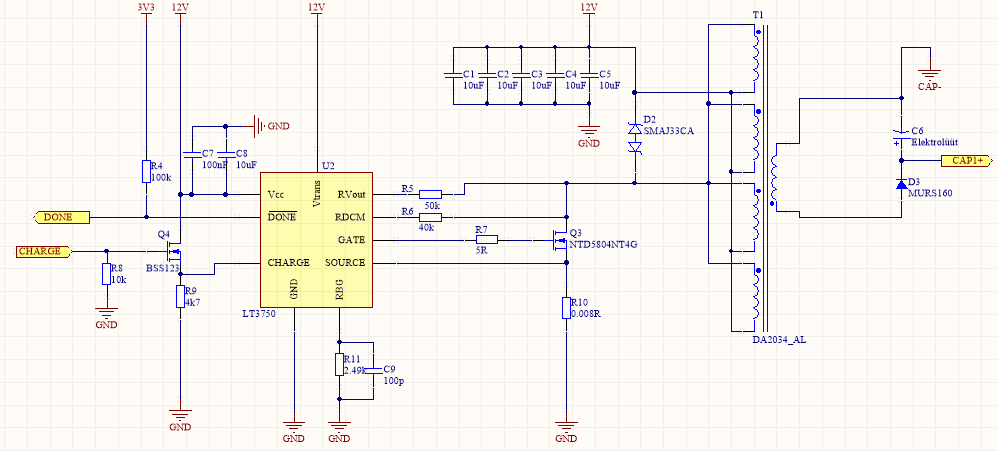Click the D3 MURS160 diode symbol
The height and width of the screenshot is (451, 998).
click(901, 184)
